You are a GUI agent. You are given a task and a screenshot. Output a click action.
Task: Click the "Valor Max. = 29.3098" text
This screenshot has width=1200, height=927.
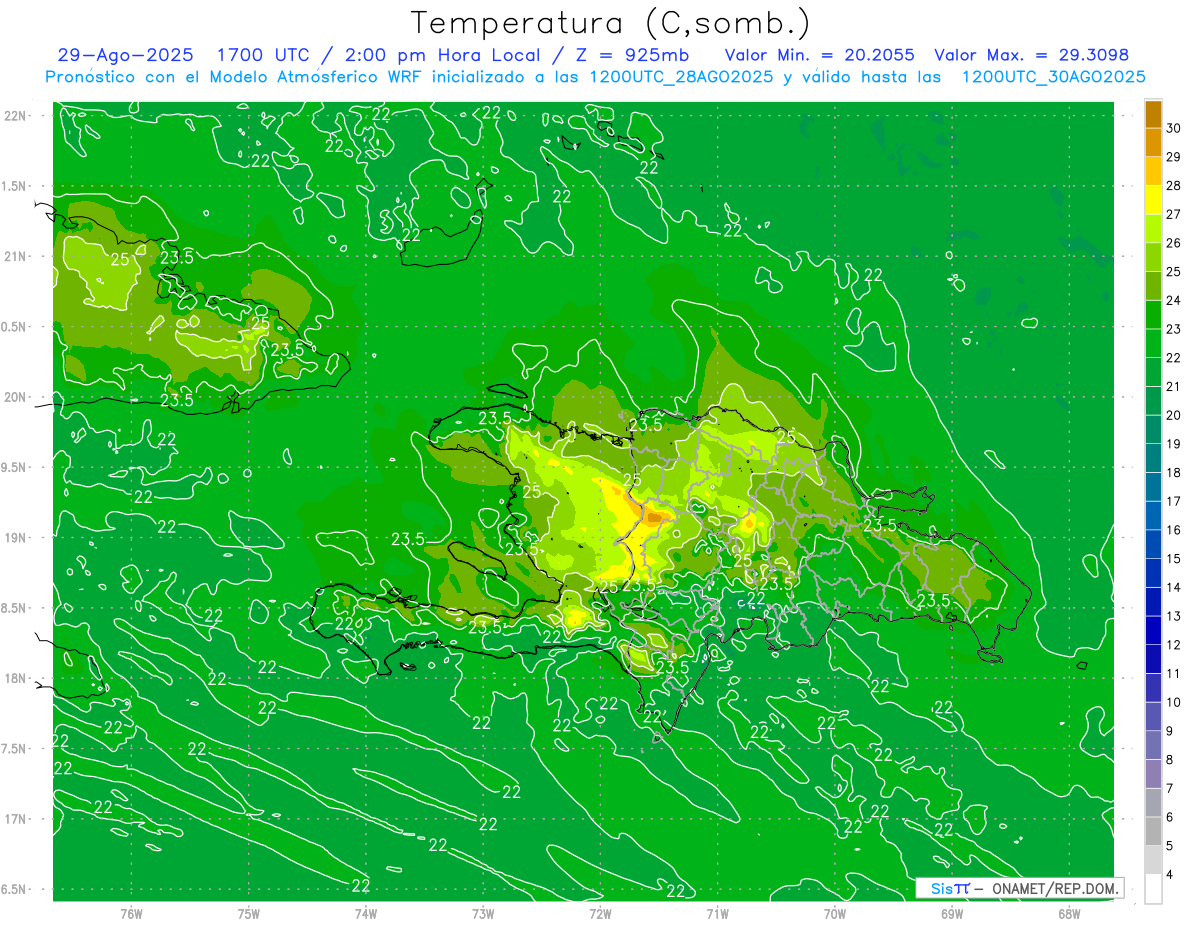1032,56
